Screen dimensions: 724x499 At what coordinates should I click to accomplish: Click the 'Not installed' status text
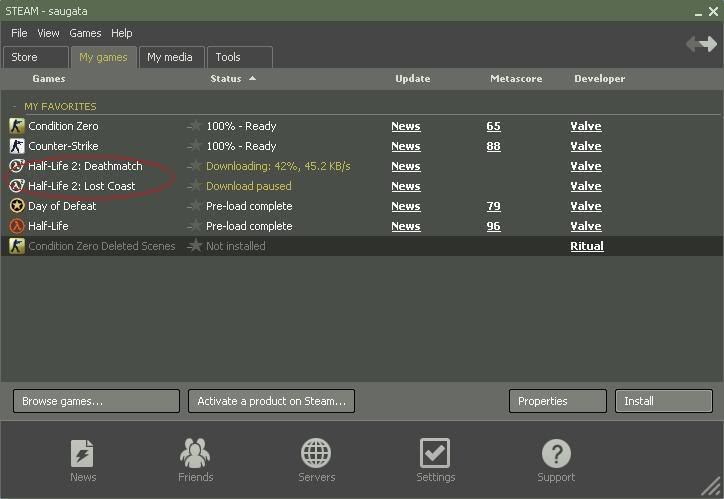pos(235,246)
